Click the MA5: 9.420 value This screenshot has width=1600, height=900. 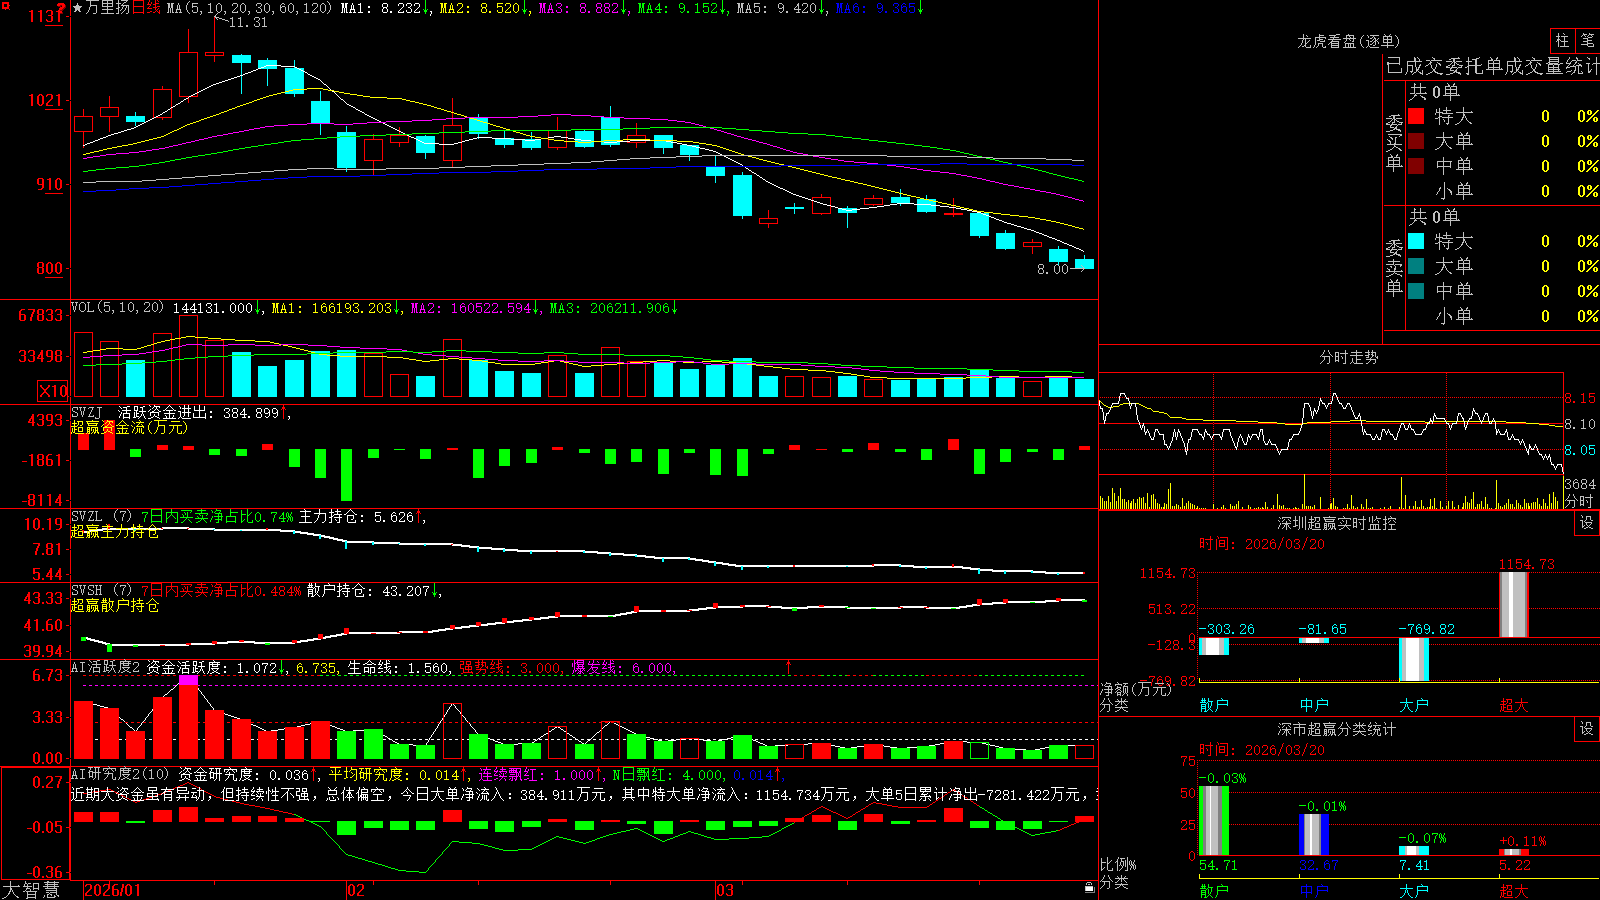point(782,8)
